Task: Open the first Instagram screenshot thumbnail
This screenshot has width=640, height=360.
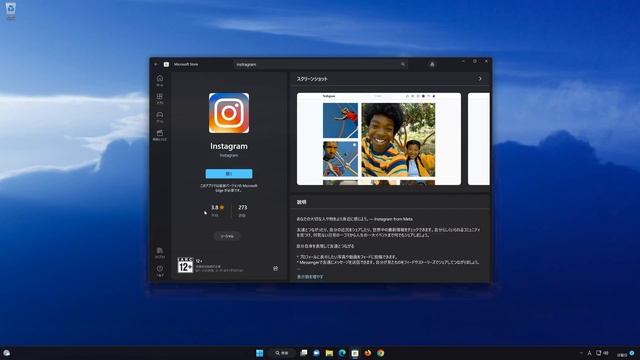Action: pyautogui.click(x=379, y=139)
